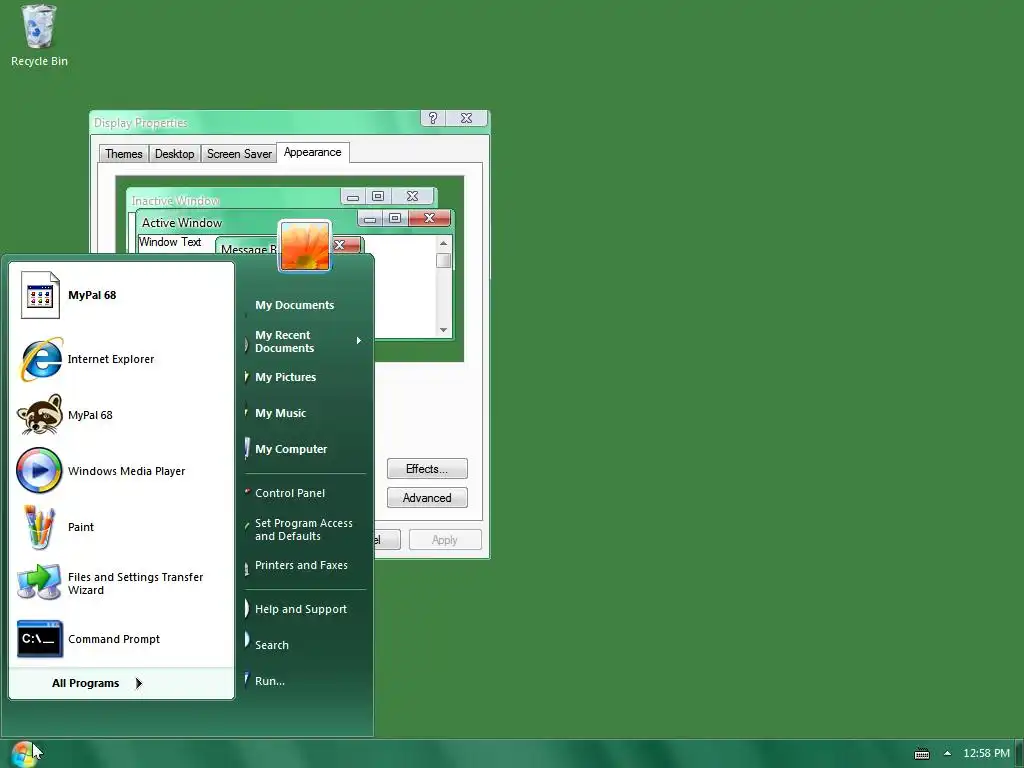Click preview scrollbar up arrow
Screen dimensions: 1024x768
click(x=443, y=244)
